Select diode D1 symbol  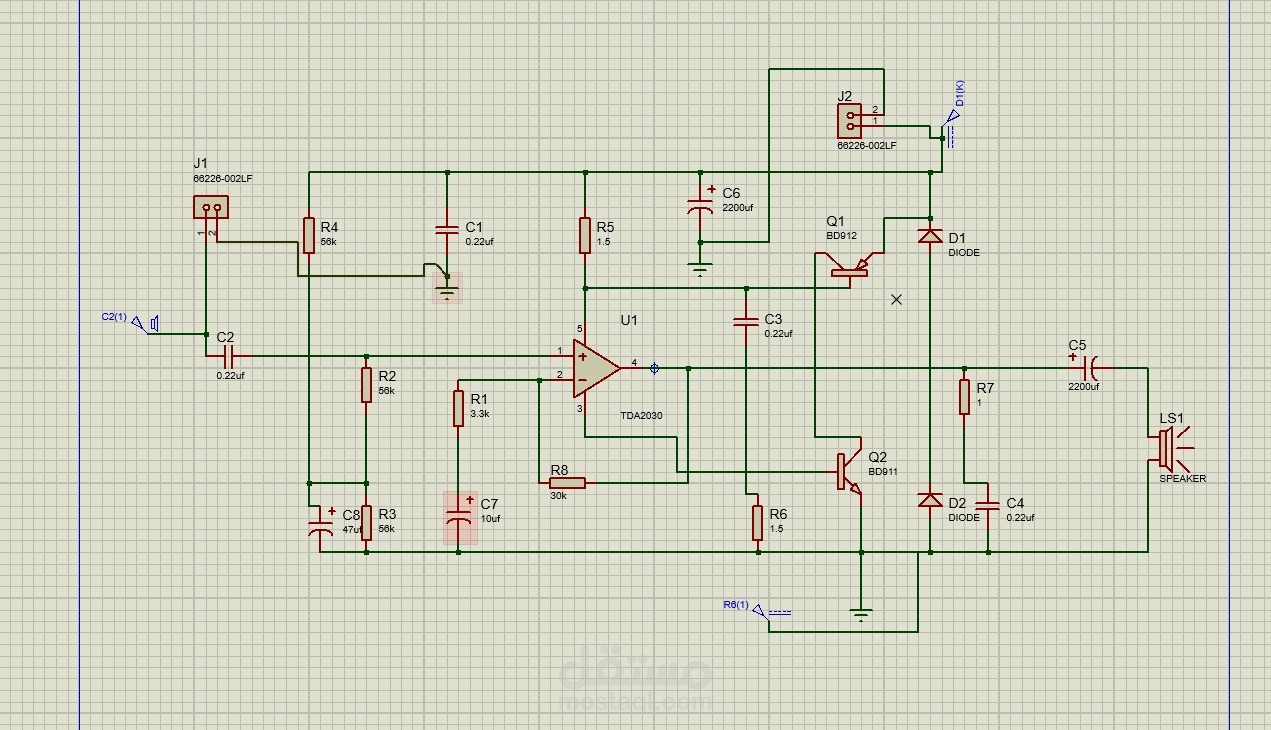pos(930,237)
